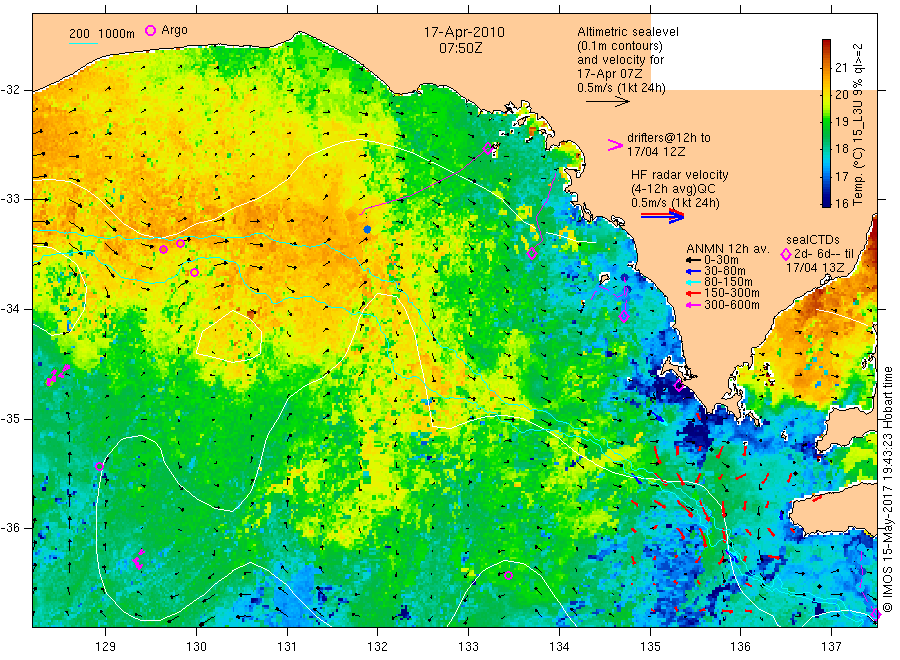Click the 'drifters@12h to' legend text
This screenshot has width=900, height=660.
669,138
